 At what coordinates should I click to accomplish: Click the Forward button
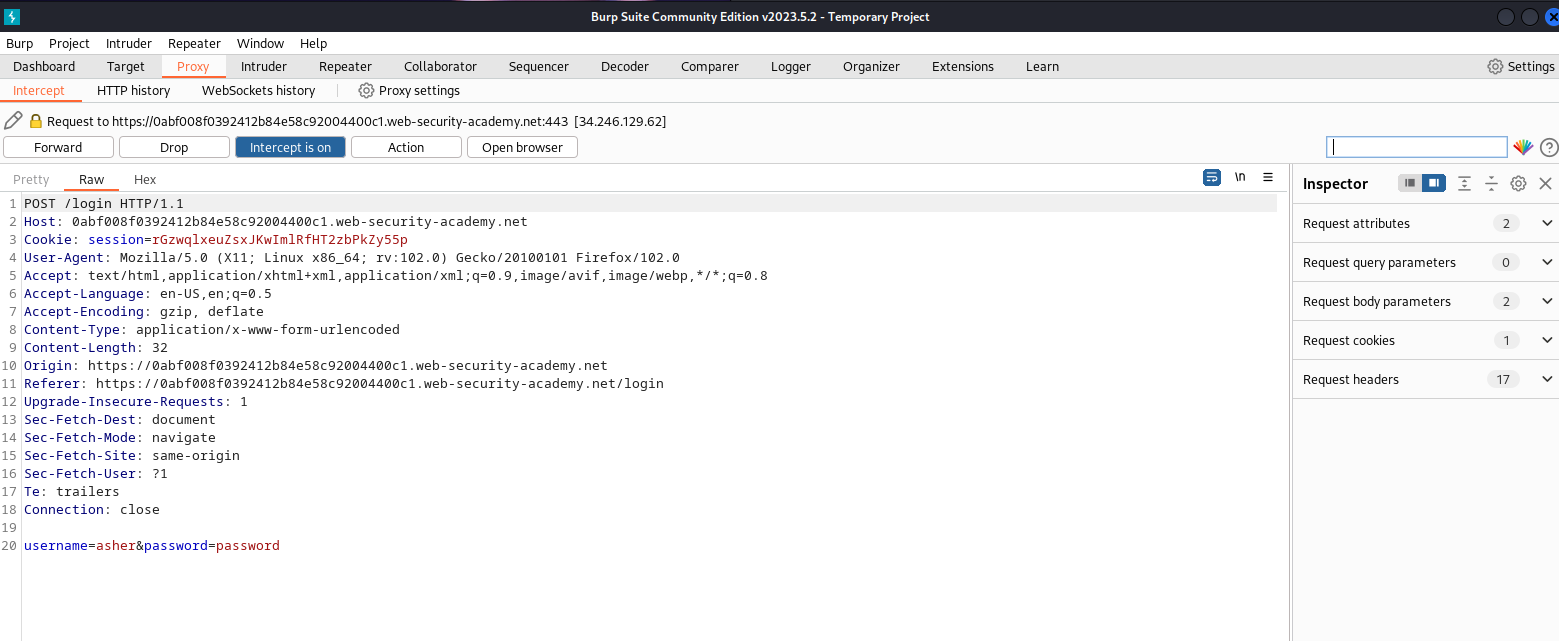(58, 147)
